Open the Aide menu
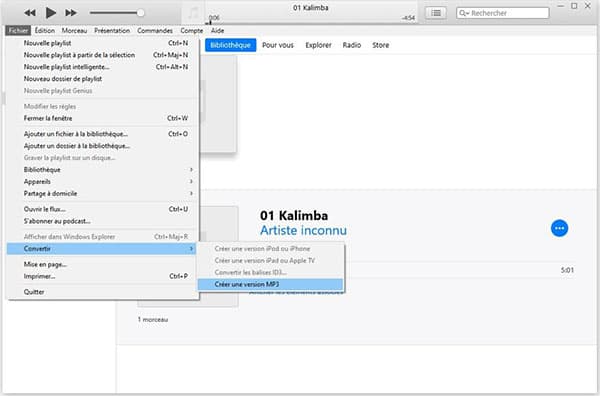This screenshot has height=396, width=600. pyautogui.click(x=217, y=31)
